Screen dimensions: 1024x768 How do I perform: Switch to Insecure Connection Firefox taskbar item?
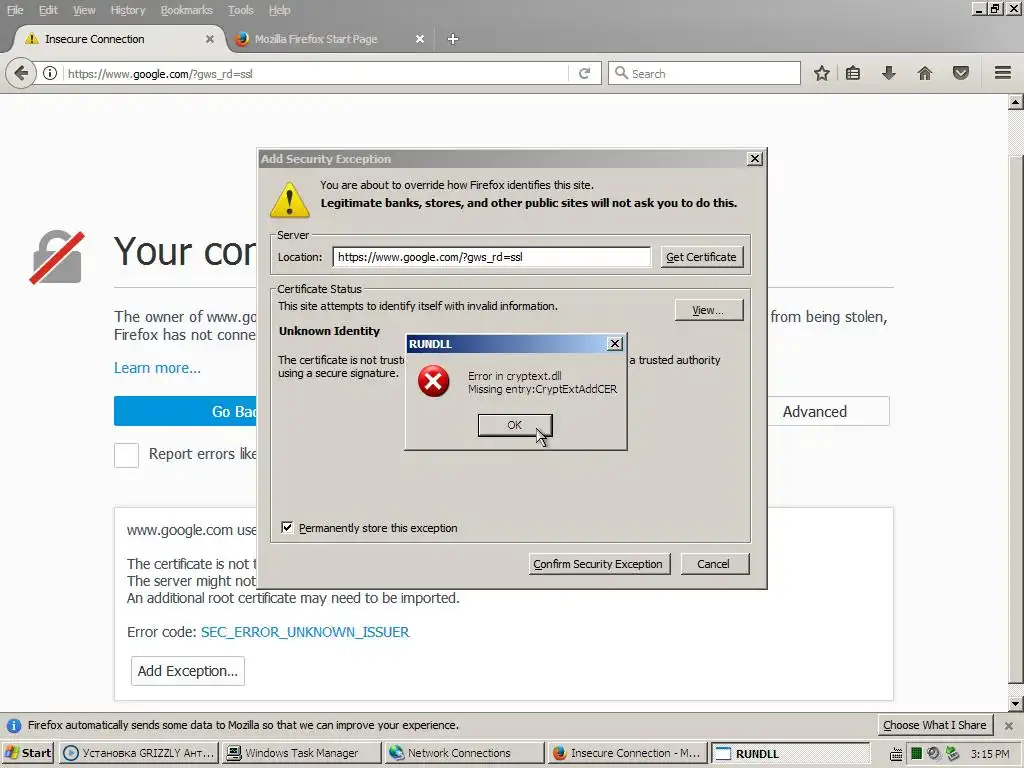click(626, 753)
